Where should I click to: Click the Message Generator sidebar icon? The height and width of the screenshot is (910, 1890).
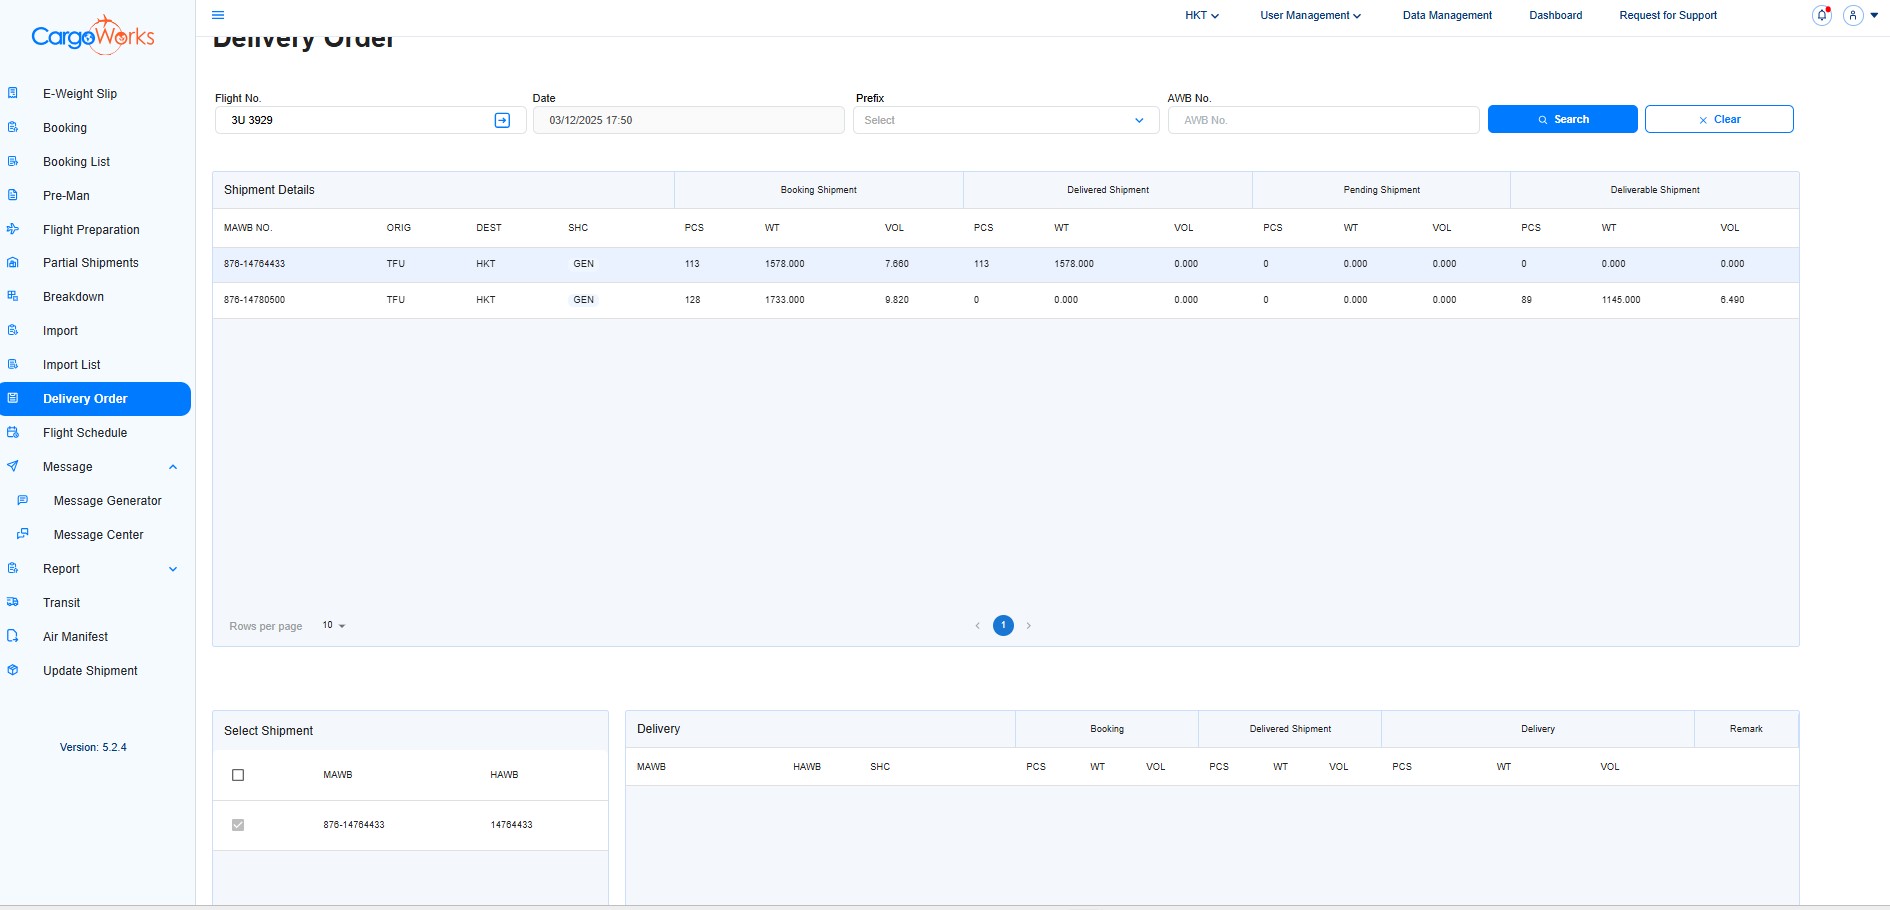(23, 500)
